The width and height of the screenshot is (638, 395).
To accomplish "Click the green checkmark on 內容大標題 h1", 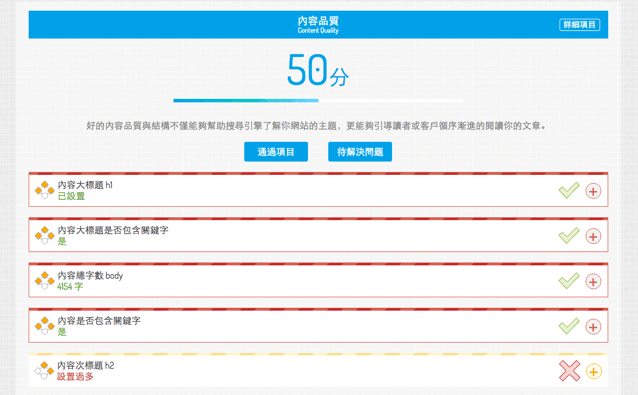I will tap(569, 190).
